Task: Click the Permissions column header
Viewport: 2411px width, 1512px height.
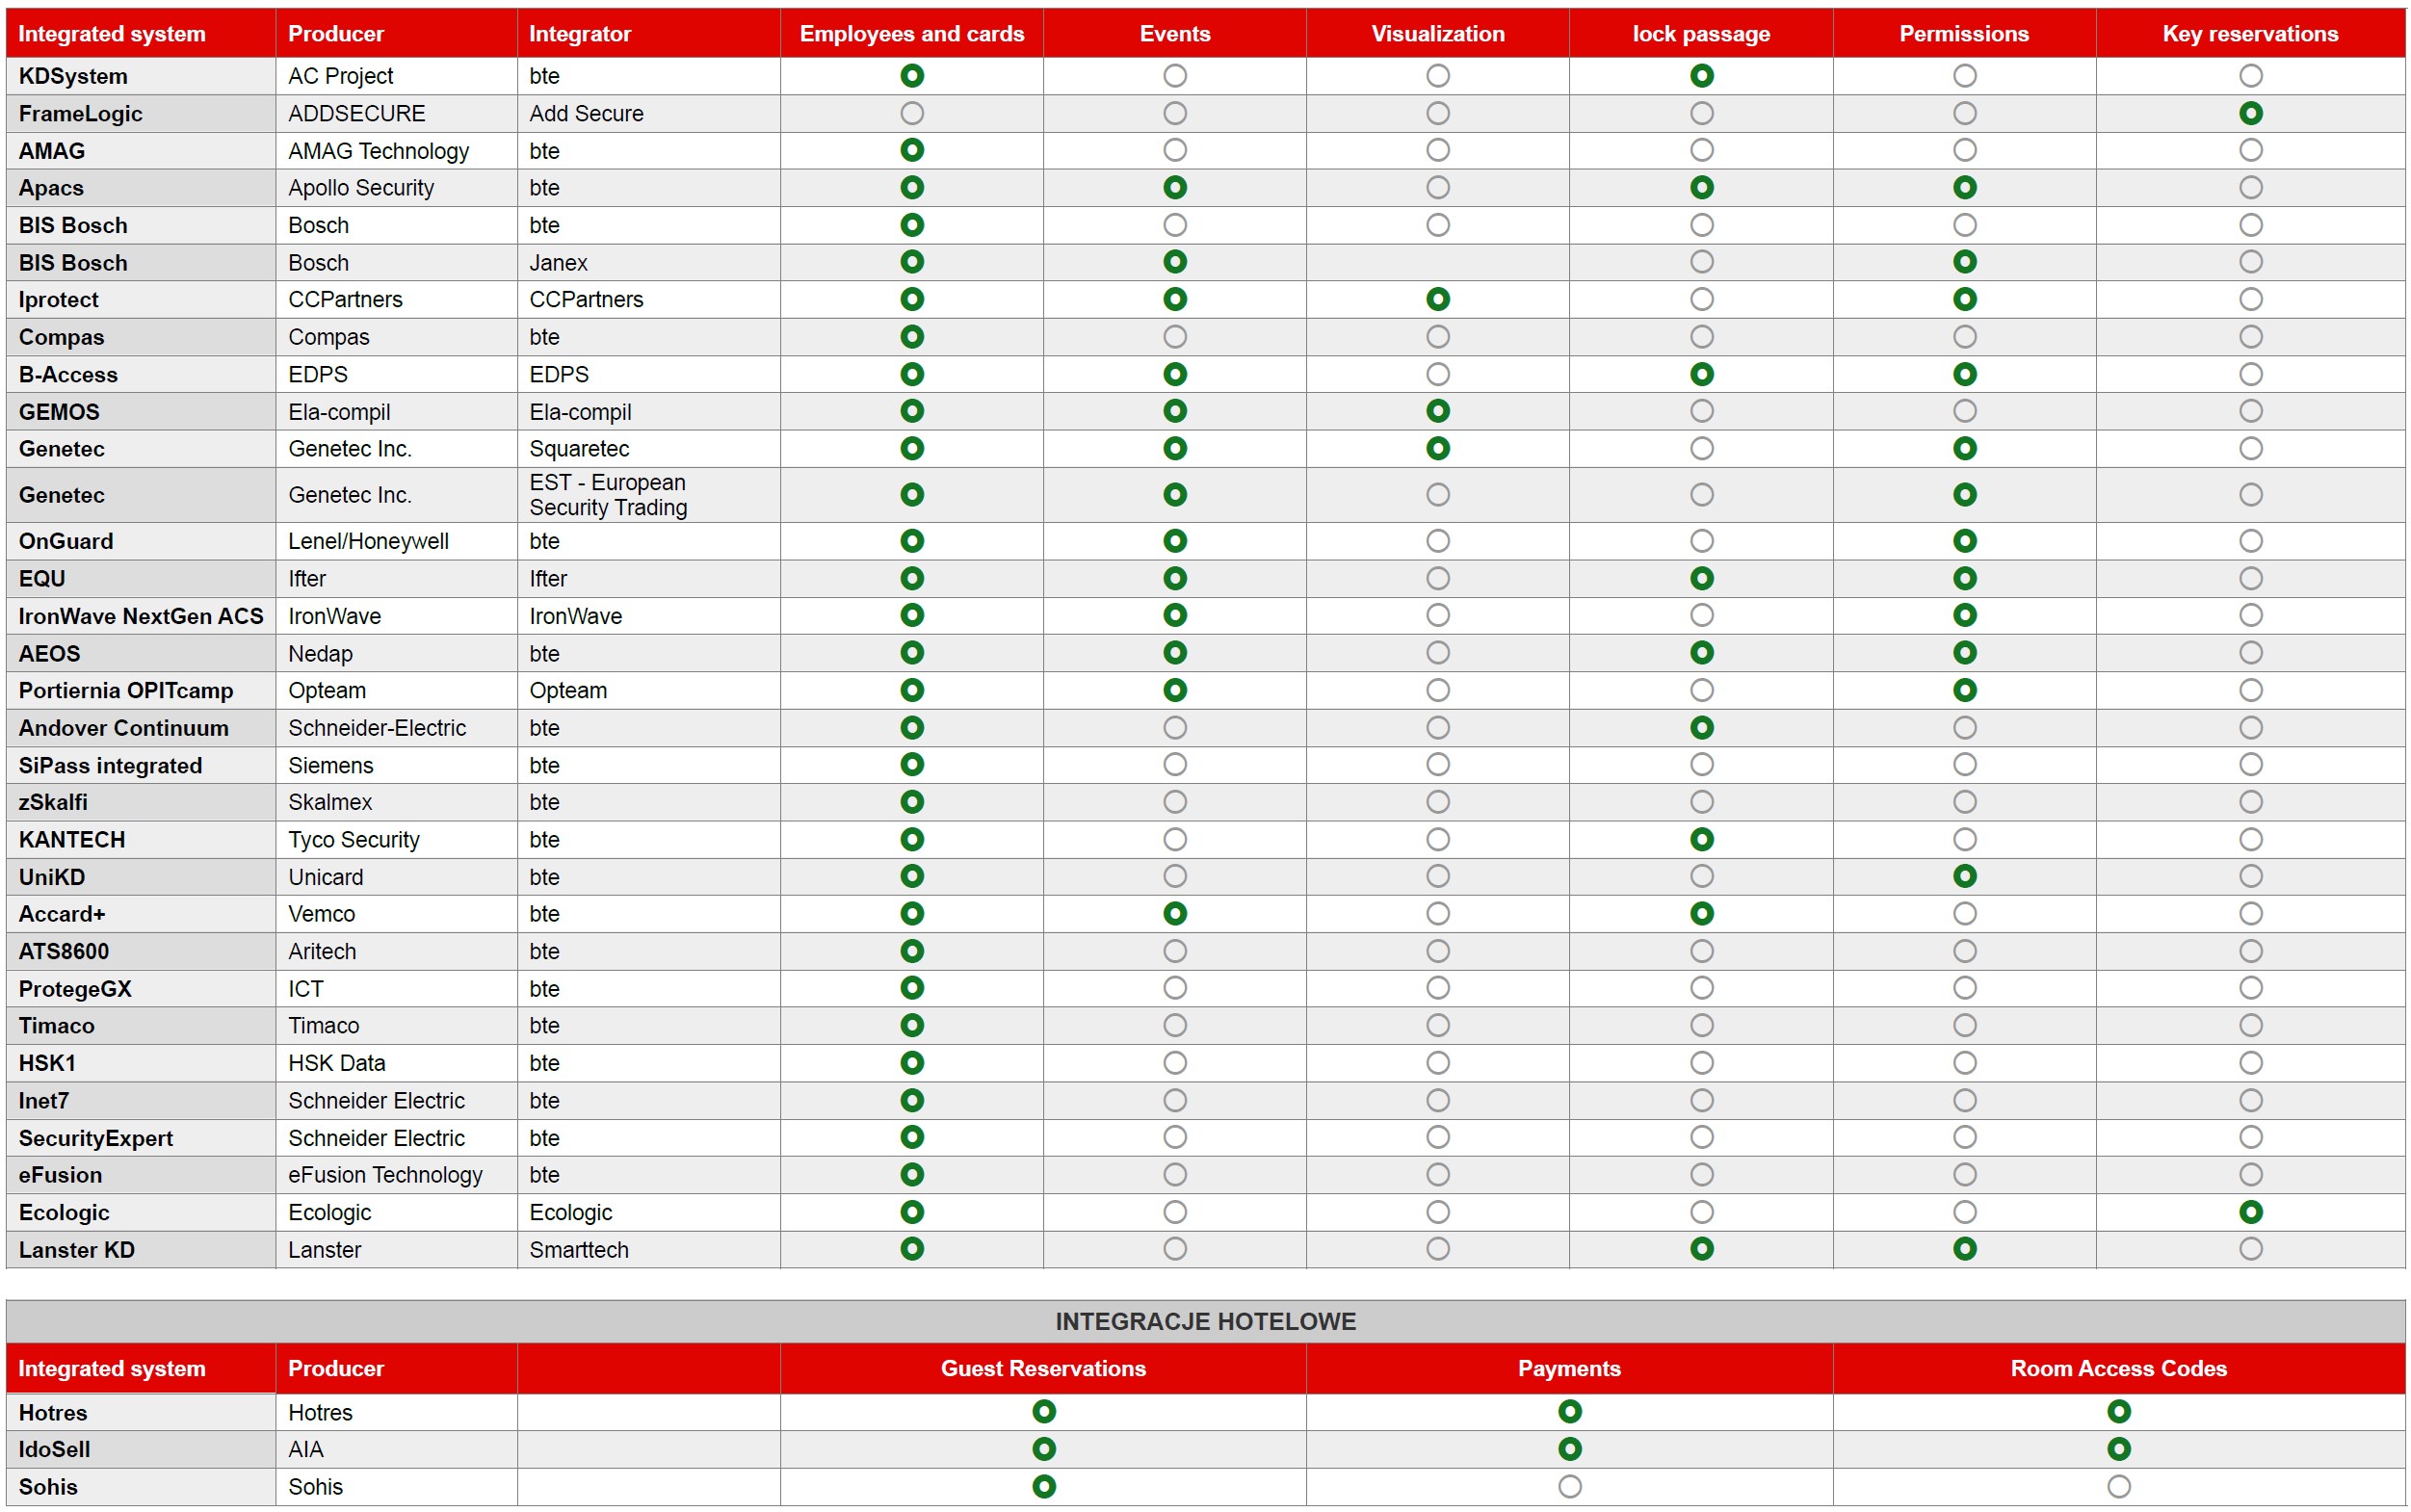Action: tap(1964, 34)
